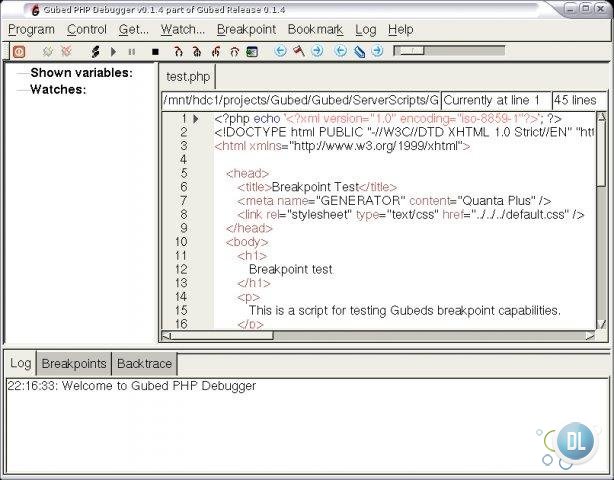This screenshot has height=480, width=614.
Task: Click the file path input field
Action: pos(300,100)
